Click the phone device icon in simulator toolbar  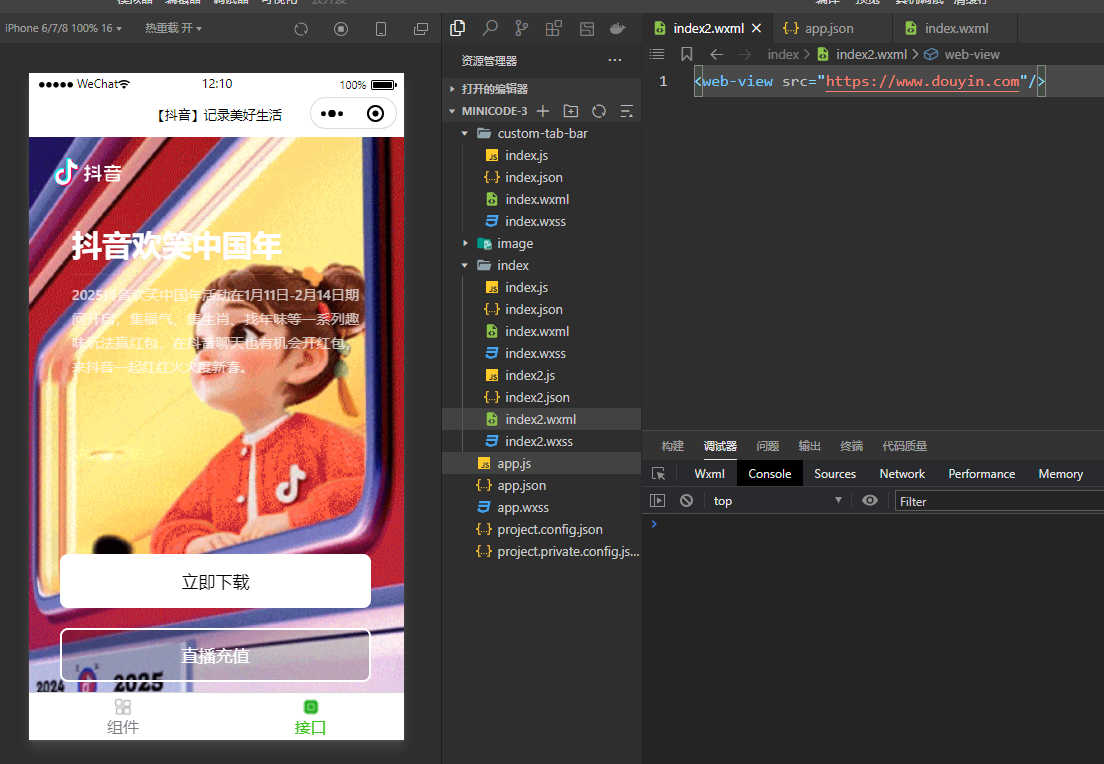tap(381, 29)
